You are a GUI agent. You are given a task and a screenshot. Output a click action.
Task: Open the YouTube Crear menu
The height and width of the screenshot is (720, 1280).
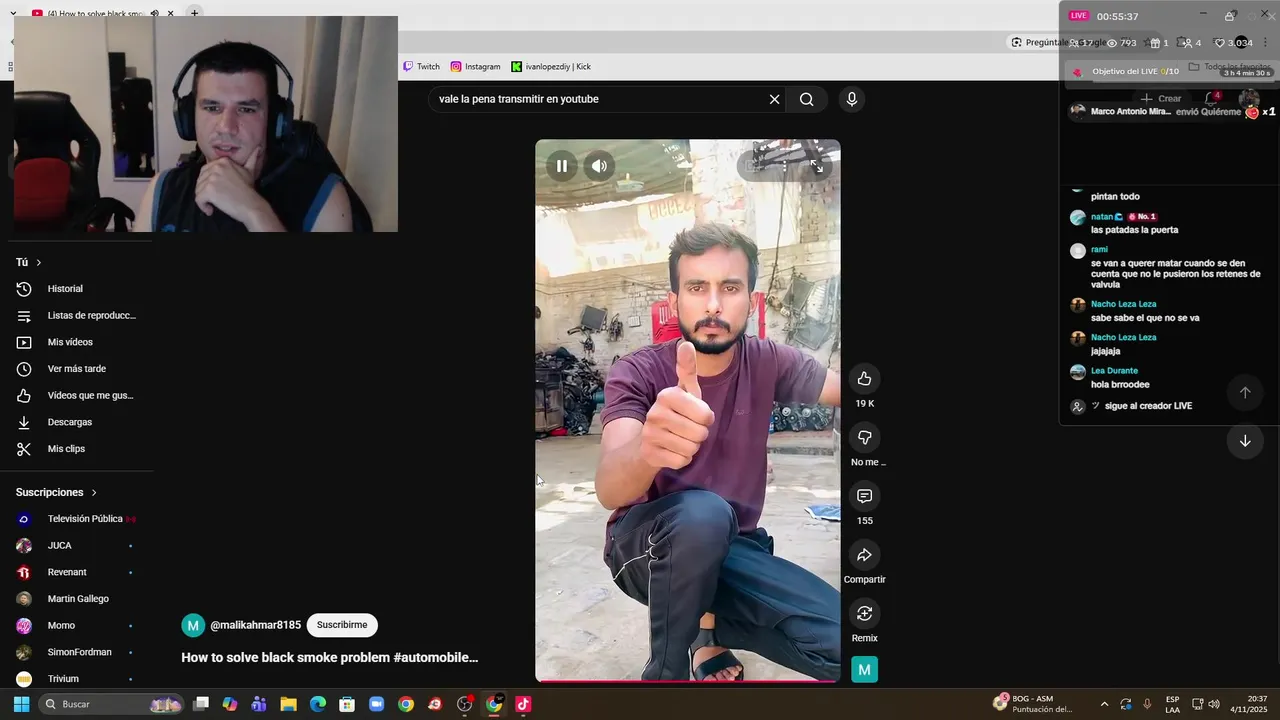1162,98
